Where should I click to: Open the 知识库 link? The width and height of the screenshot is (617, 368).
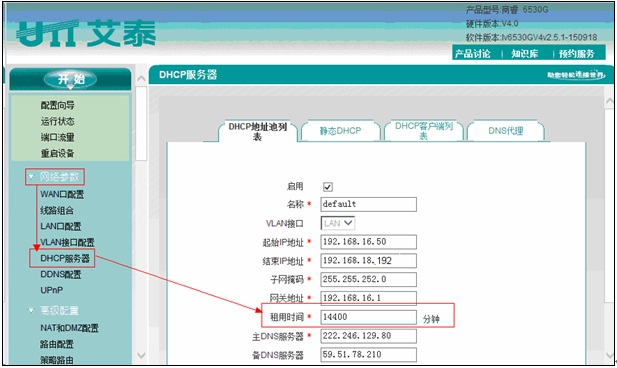(x=525, y=54)
